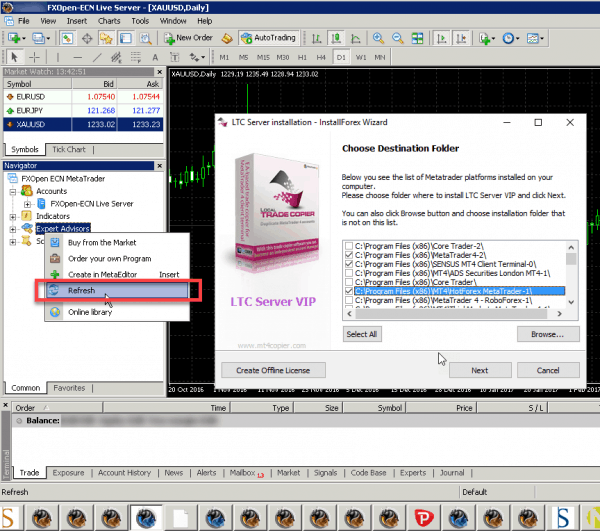This screenshot has width=600, height=531.
Task: Select the cursor arrow tool
Action: 14,57
